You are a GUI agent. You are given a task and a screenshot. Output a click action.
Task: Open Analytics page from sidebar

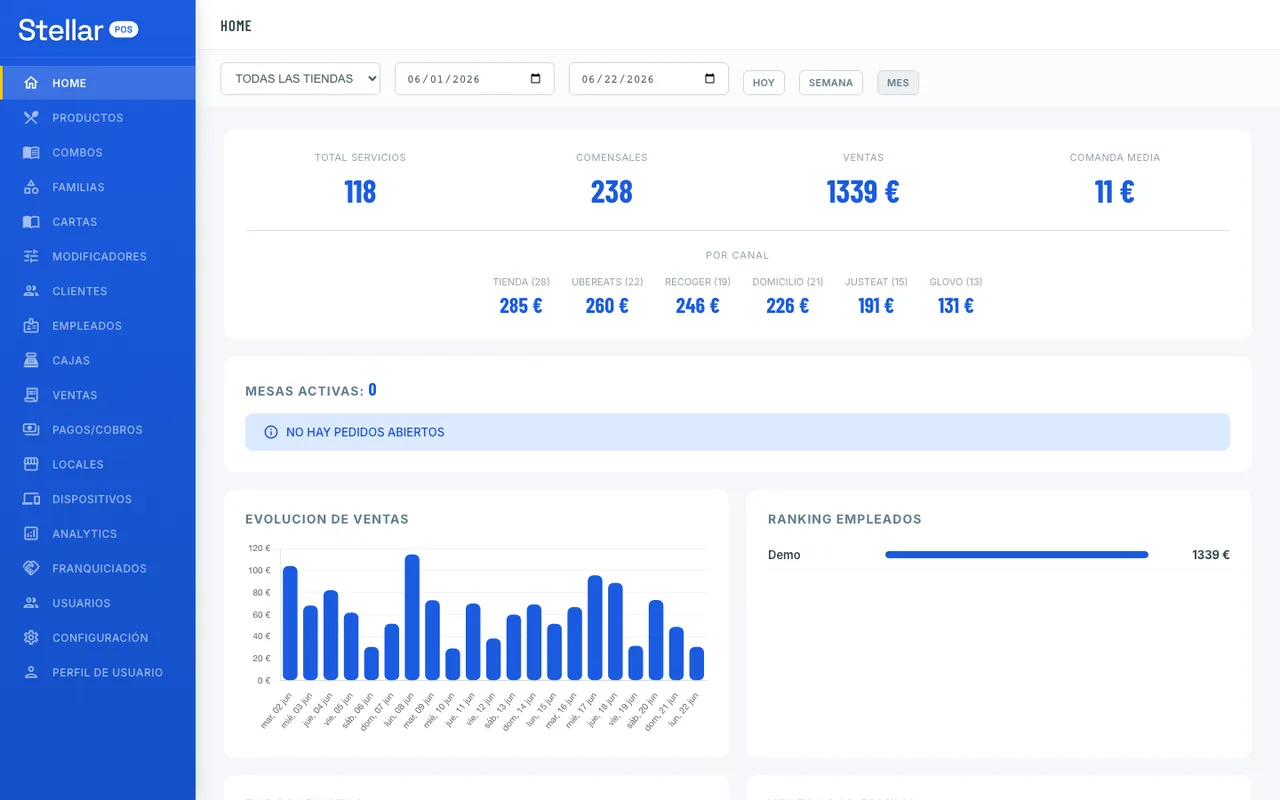coord(98,534)
